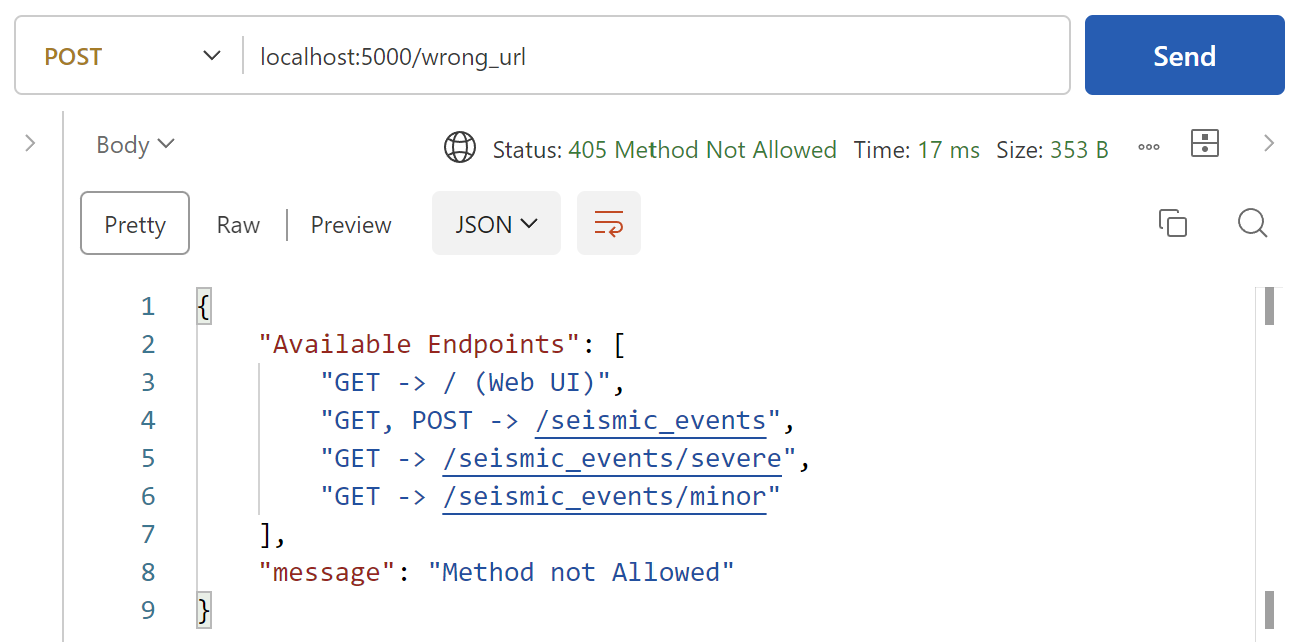The width and height of the screenshot is (1300, 642).
Task: Click the blue Send button
Action: click(1184, 55)
